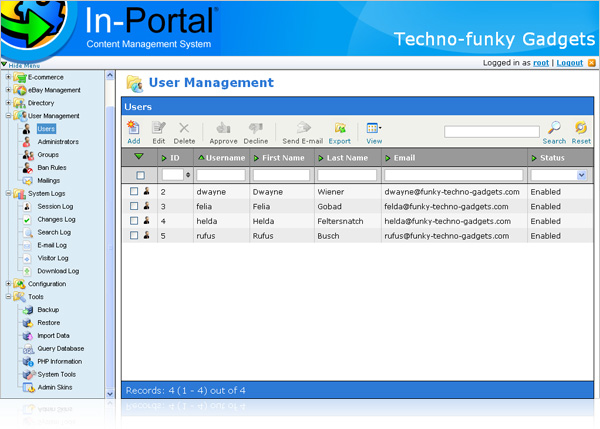Open Ban Rules in the sidebar

coord(52,168)
